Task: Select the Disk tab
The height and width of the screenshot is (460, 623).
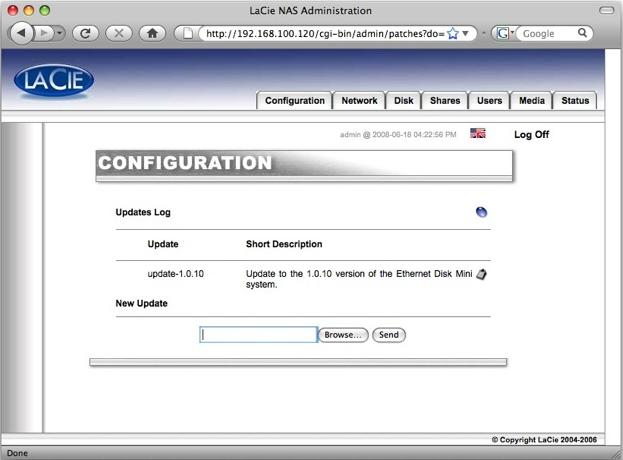Action: click(404, 101)
